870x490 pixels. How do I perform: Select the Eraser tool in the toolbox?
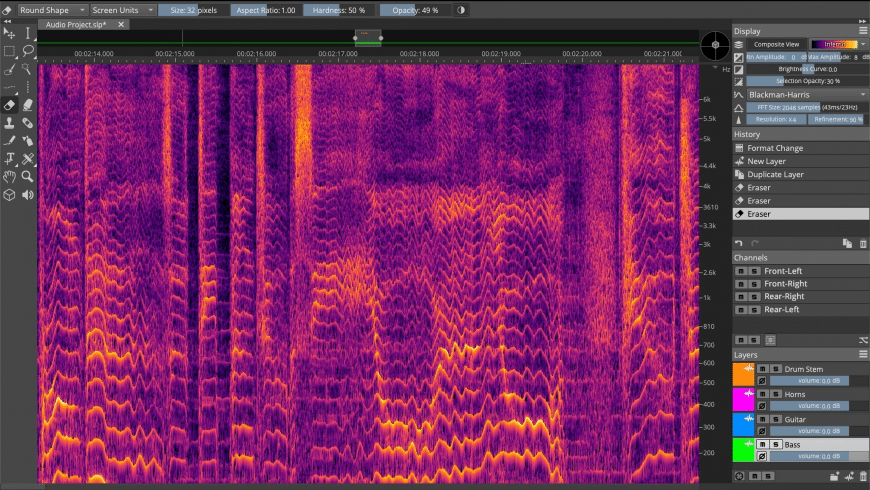9,104
